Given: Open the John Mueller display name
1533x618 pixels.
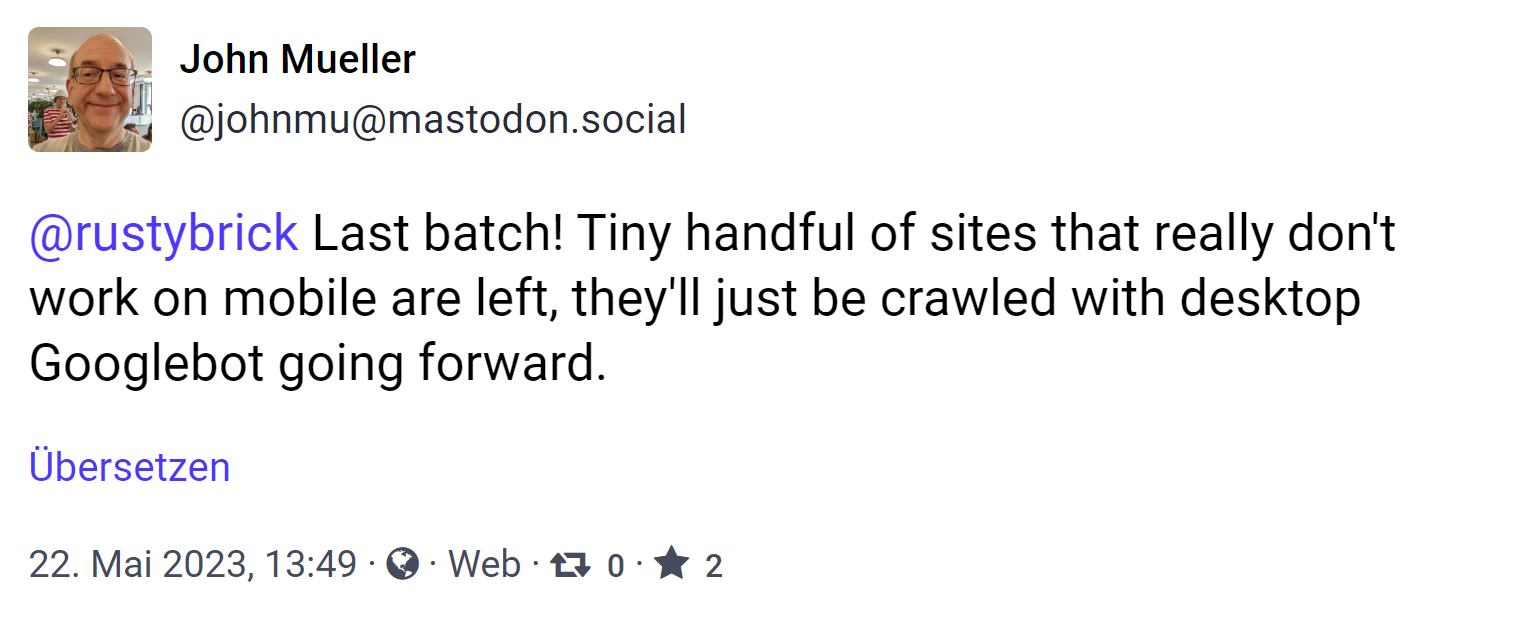Looking at the screenshot, I should tap(297, 61).
